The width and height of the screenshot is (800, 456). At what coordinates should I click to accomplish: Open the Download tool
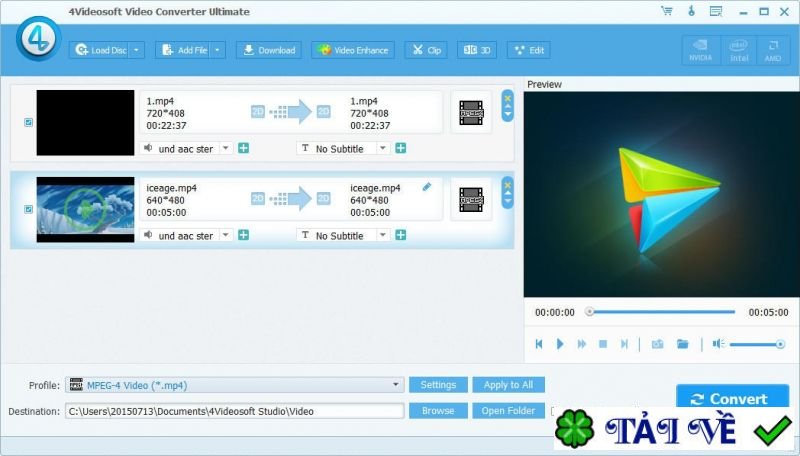point(269,50)
